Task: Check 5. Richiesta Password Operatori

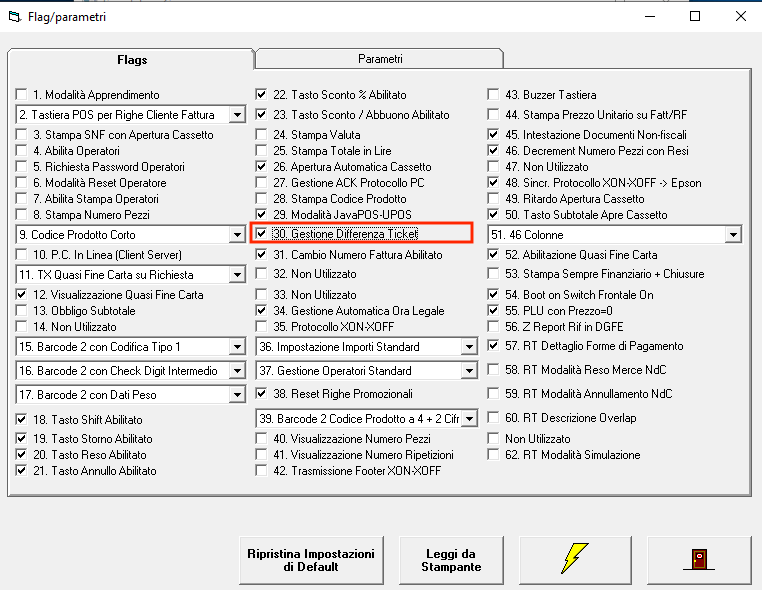Action: click(21, 166)
